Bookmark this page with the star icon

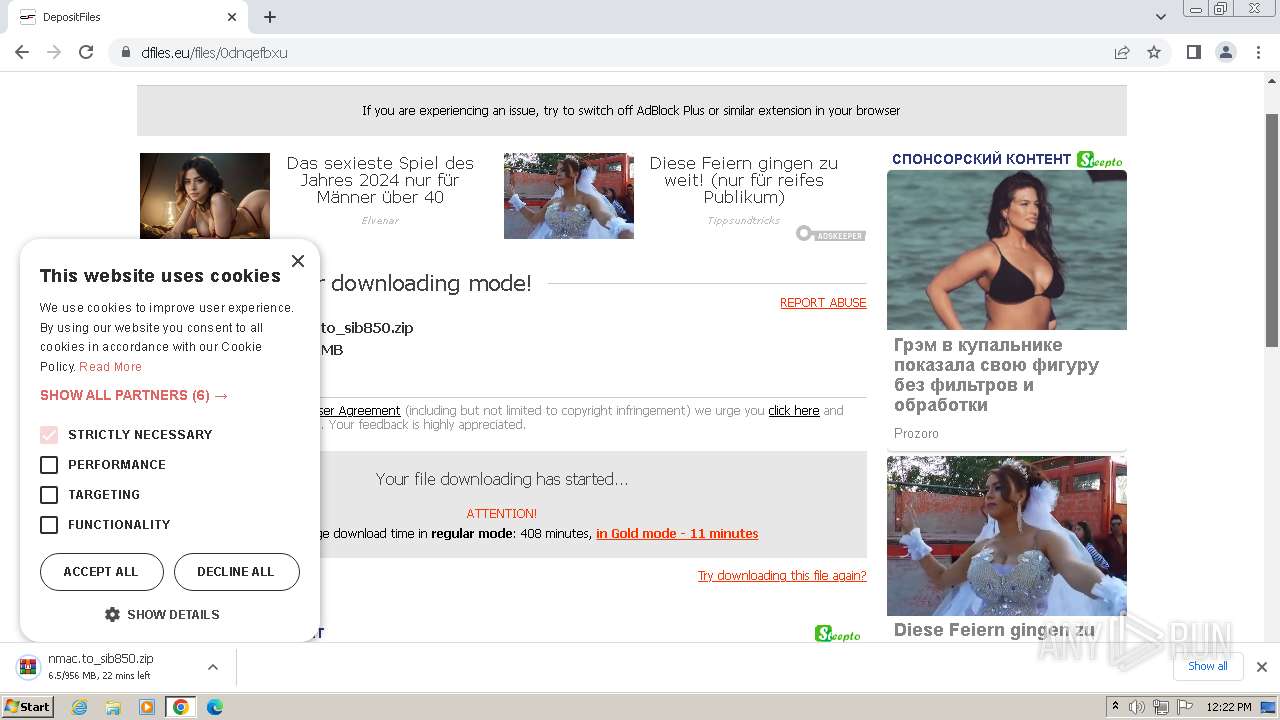click(x=1154, y=52)
